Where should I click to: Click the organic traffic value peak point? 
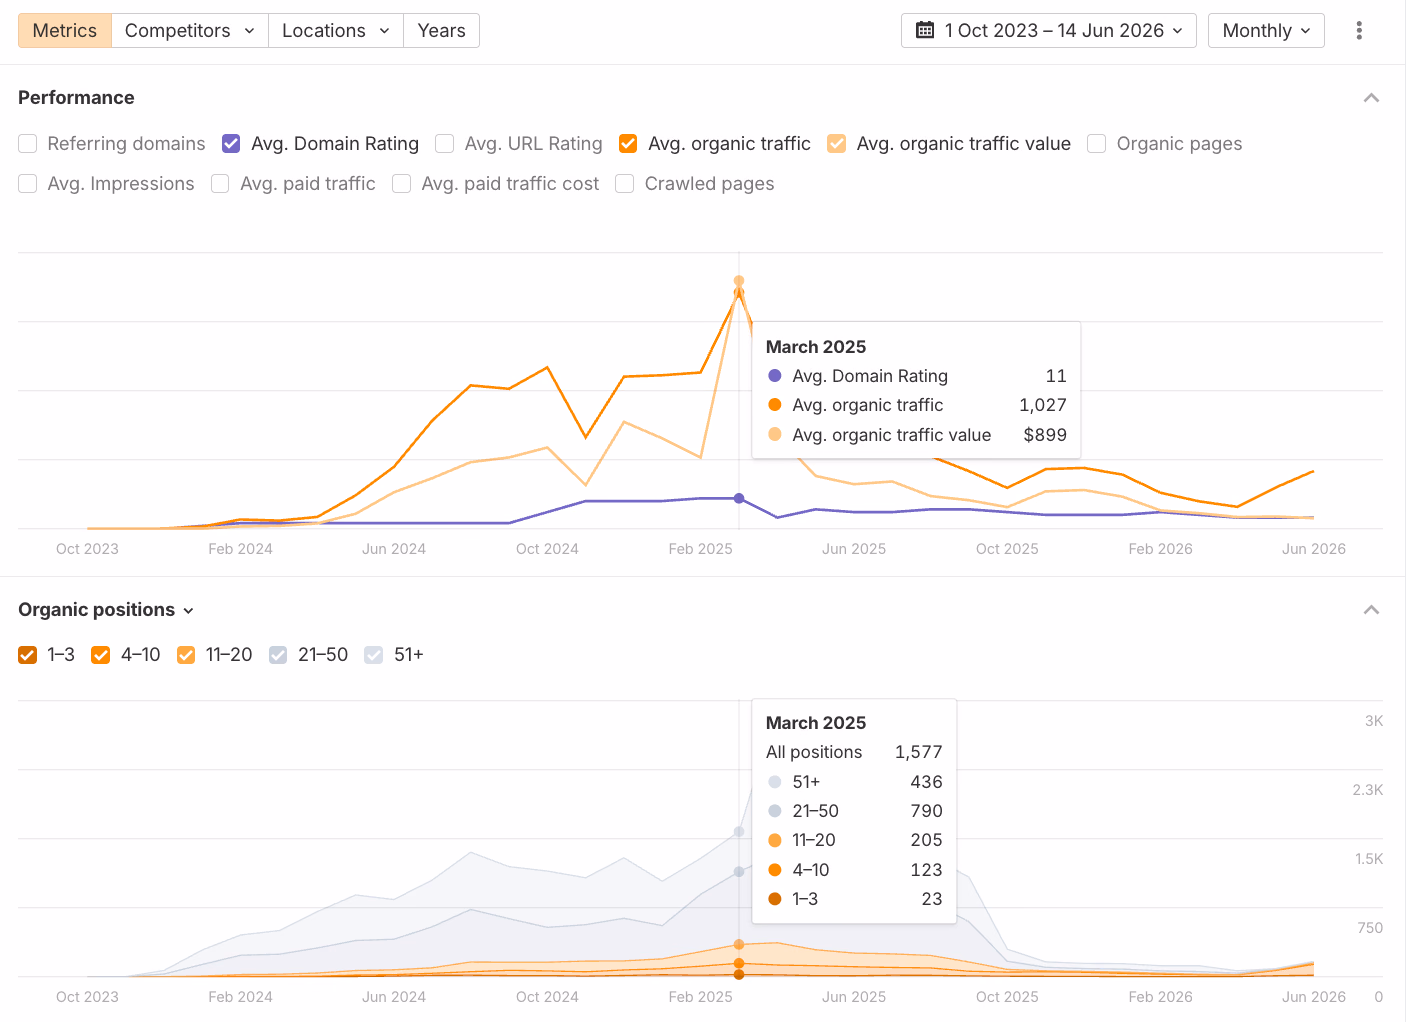point(739,281)
